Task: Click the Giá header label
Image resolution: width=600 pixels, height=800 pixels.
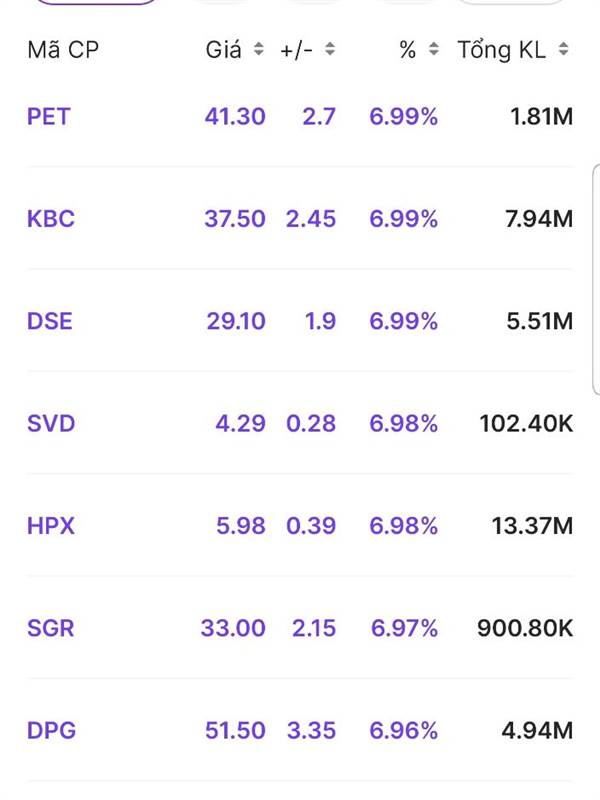Action: click(x=223, y=49)
